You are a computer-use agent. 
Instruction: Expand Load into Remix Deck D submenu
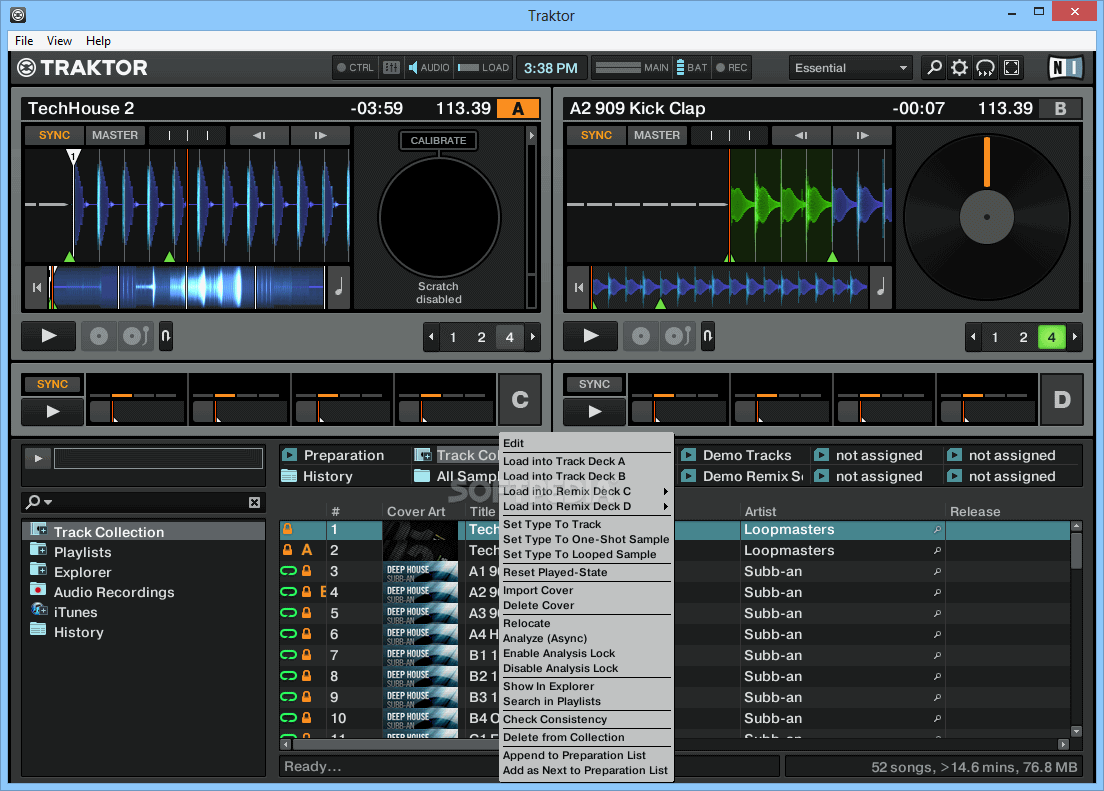[586, 506]
